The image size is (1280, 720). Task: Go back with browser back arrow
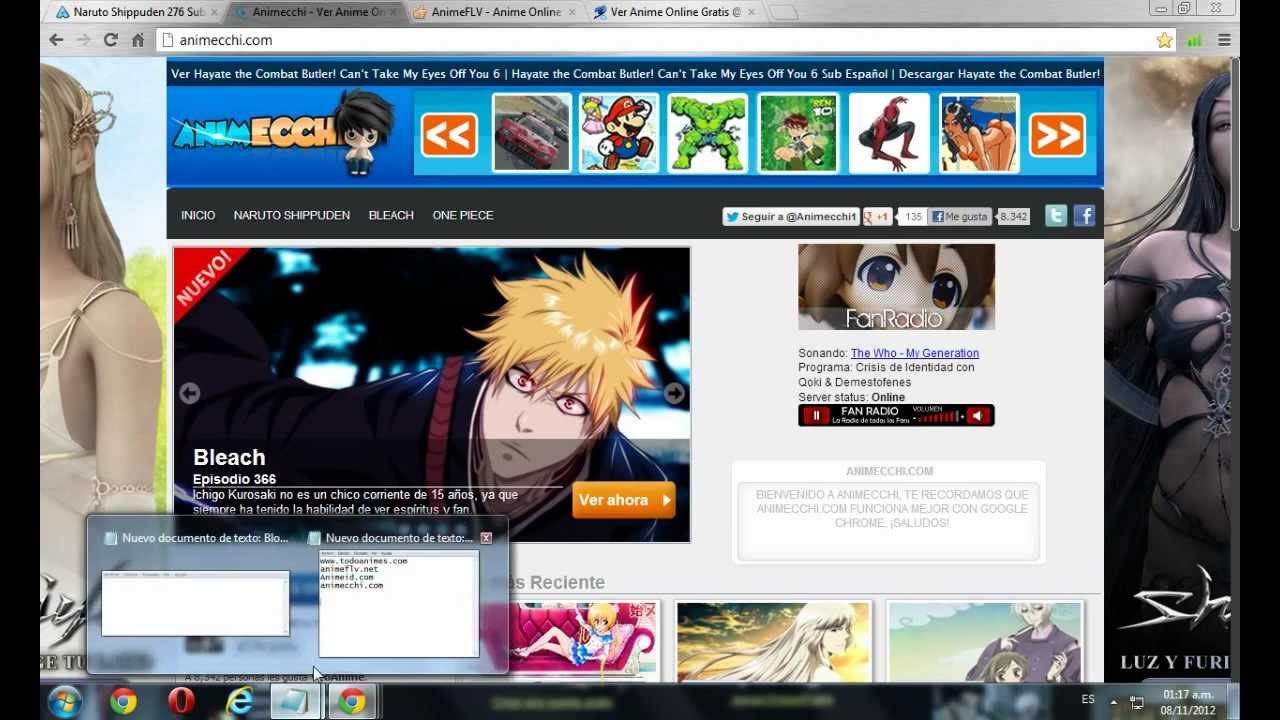pos(56,40)
